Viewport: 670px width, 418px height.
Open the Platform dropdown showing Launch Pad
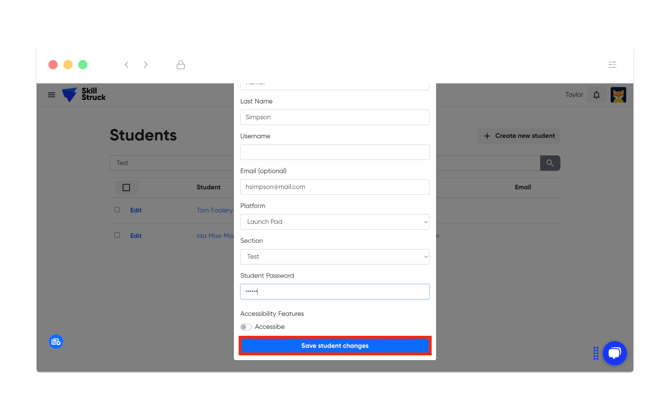pos(334,222)
